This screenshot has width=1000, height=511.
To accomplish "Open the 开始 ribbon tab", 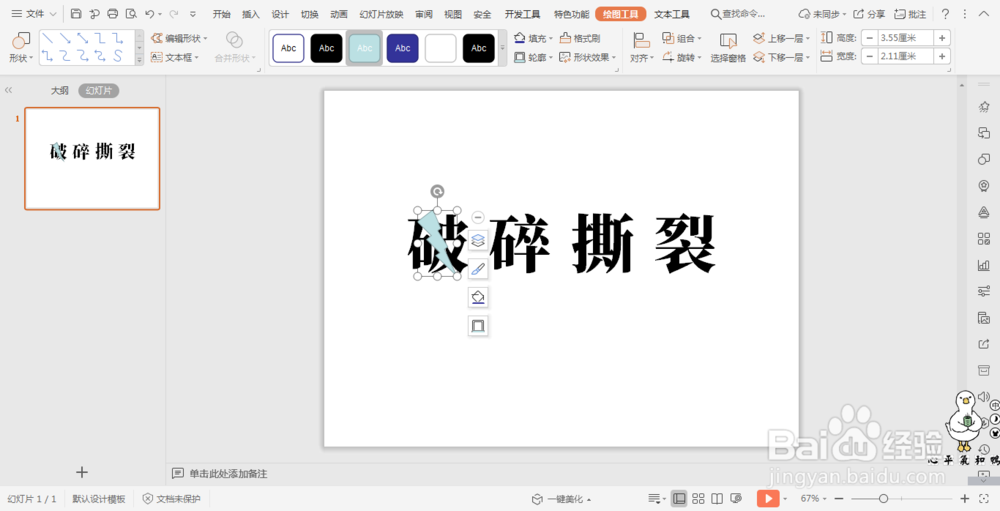I will pos(221,13).
